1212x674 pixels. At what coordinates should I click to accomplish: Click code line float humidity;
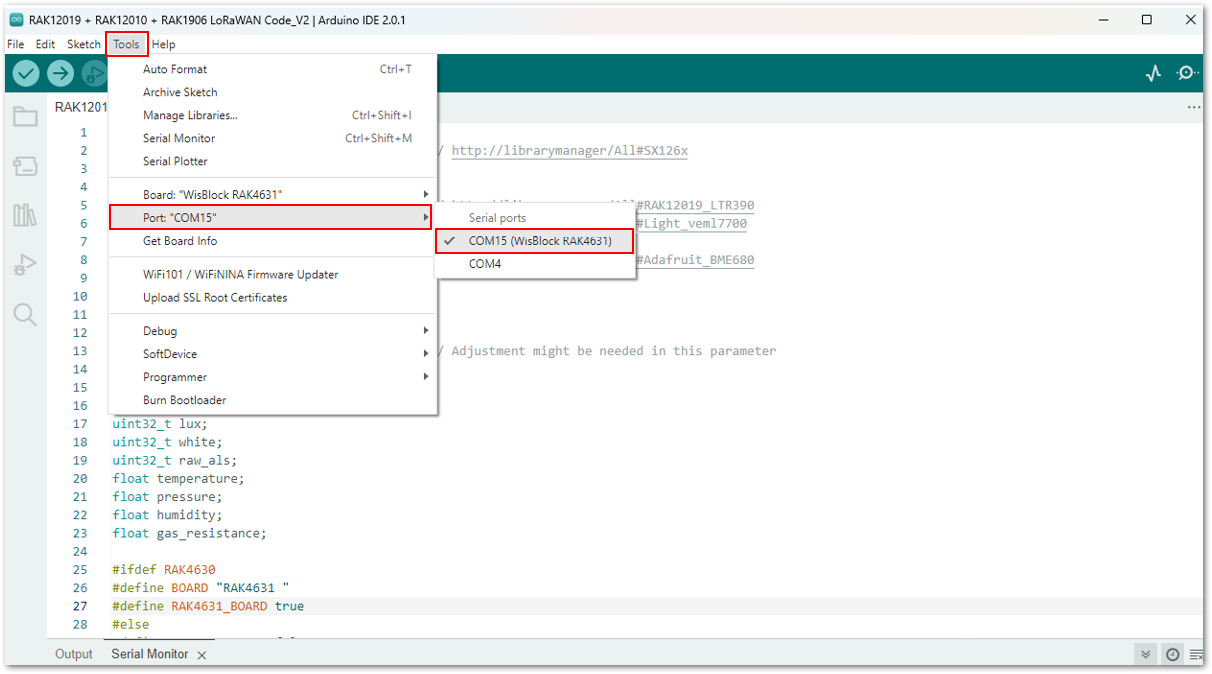(x=168, y=515)
